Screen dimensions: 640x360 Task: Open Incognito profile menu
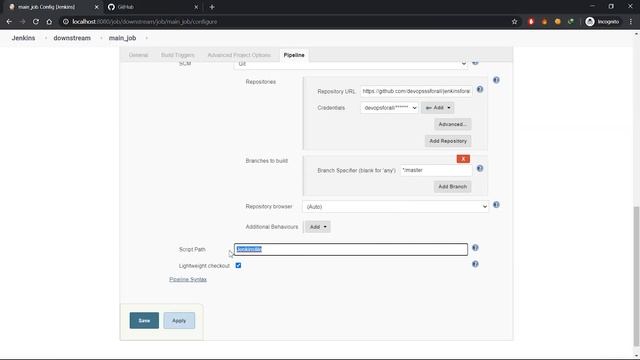[x=602, y=22]
